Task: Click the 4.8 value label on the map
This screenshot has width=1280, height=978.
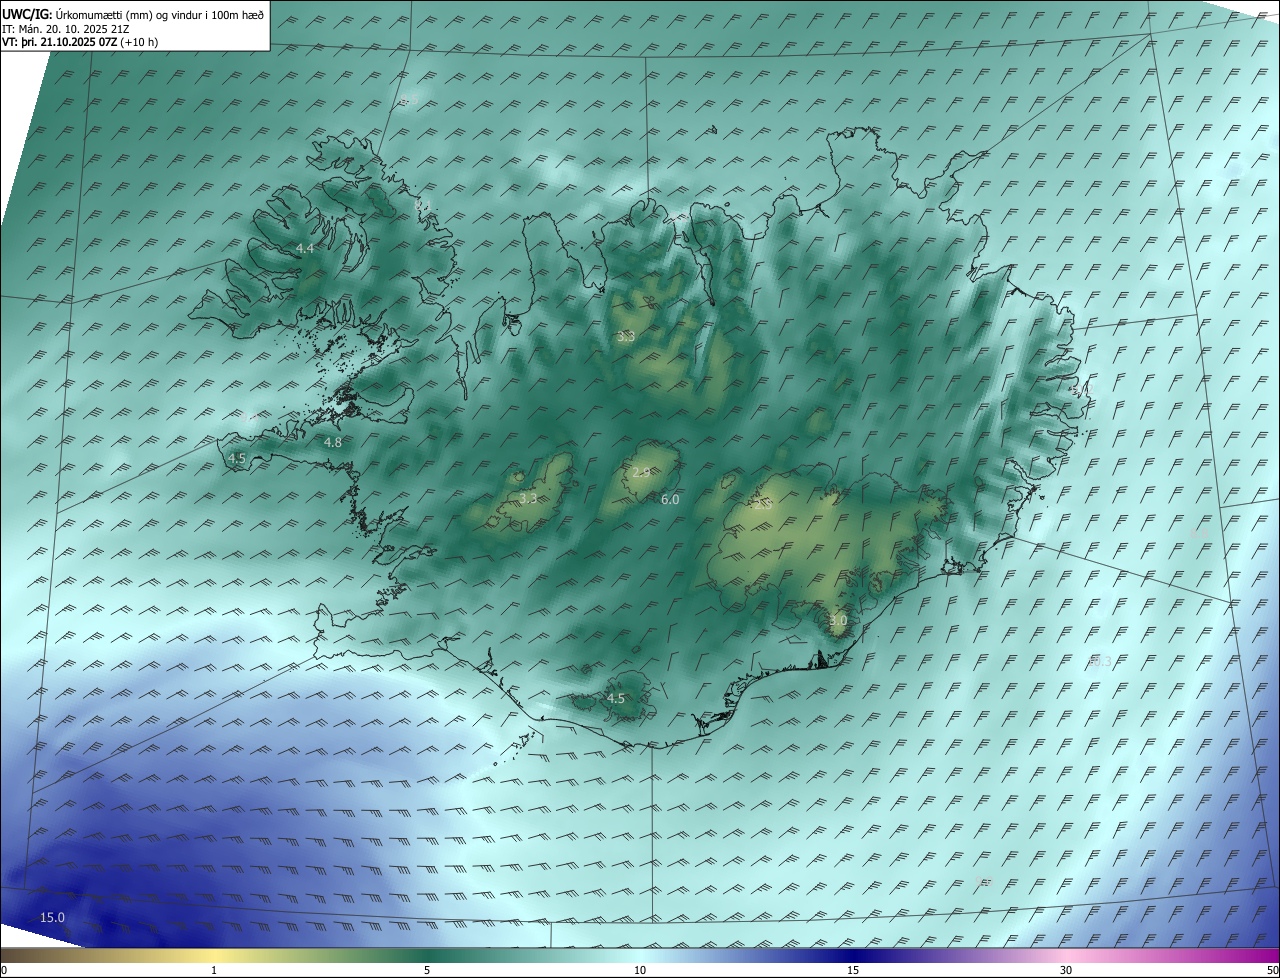Action: [x=333, y=442]
